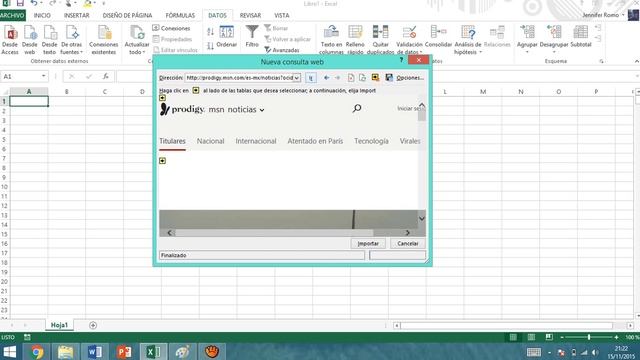
Task: Open PowerPoint from taskbar
Action: click(x=124, y=352)
